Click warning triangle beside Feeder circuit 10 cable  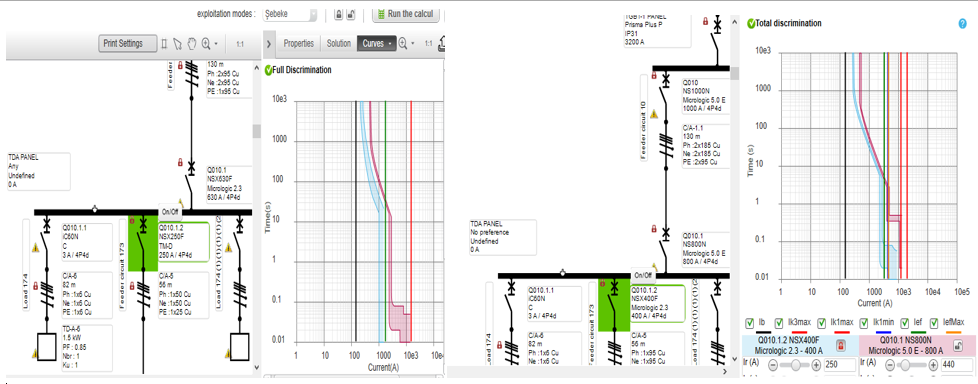[654, 113]
